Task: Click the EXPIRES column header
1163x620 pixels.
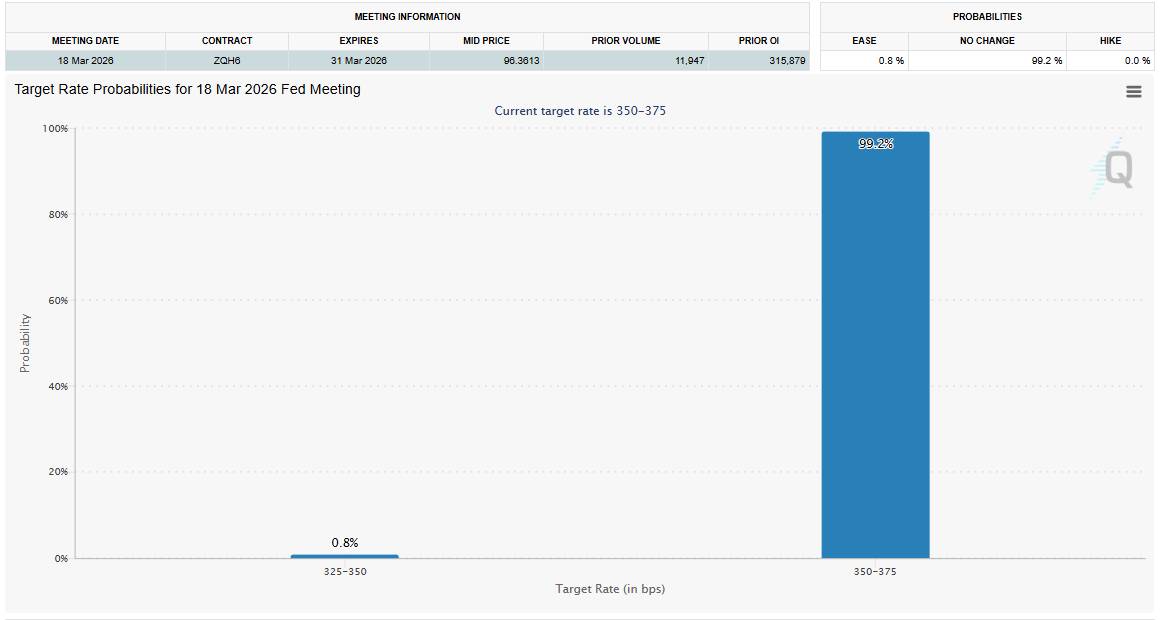Action: tap(359, 41)
